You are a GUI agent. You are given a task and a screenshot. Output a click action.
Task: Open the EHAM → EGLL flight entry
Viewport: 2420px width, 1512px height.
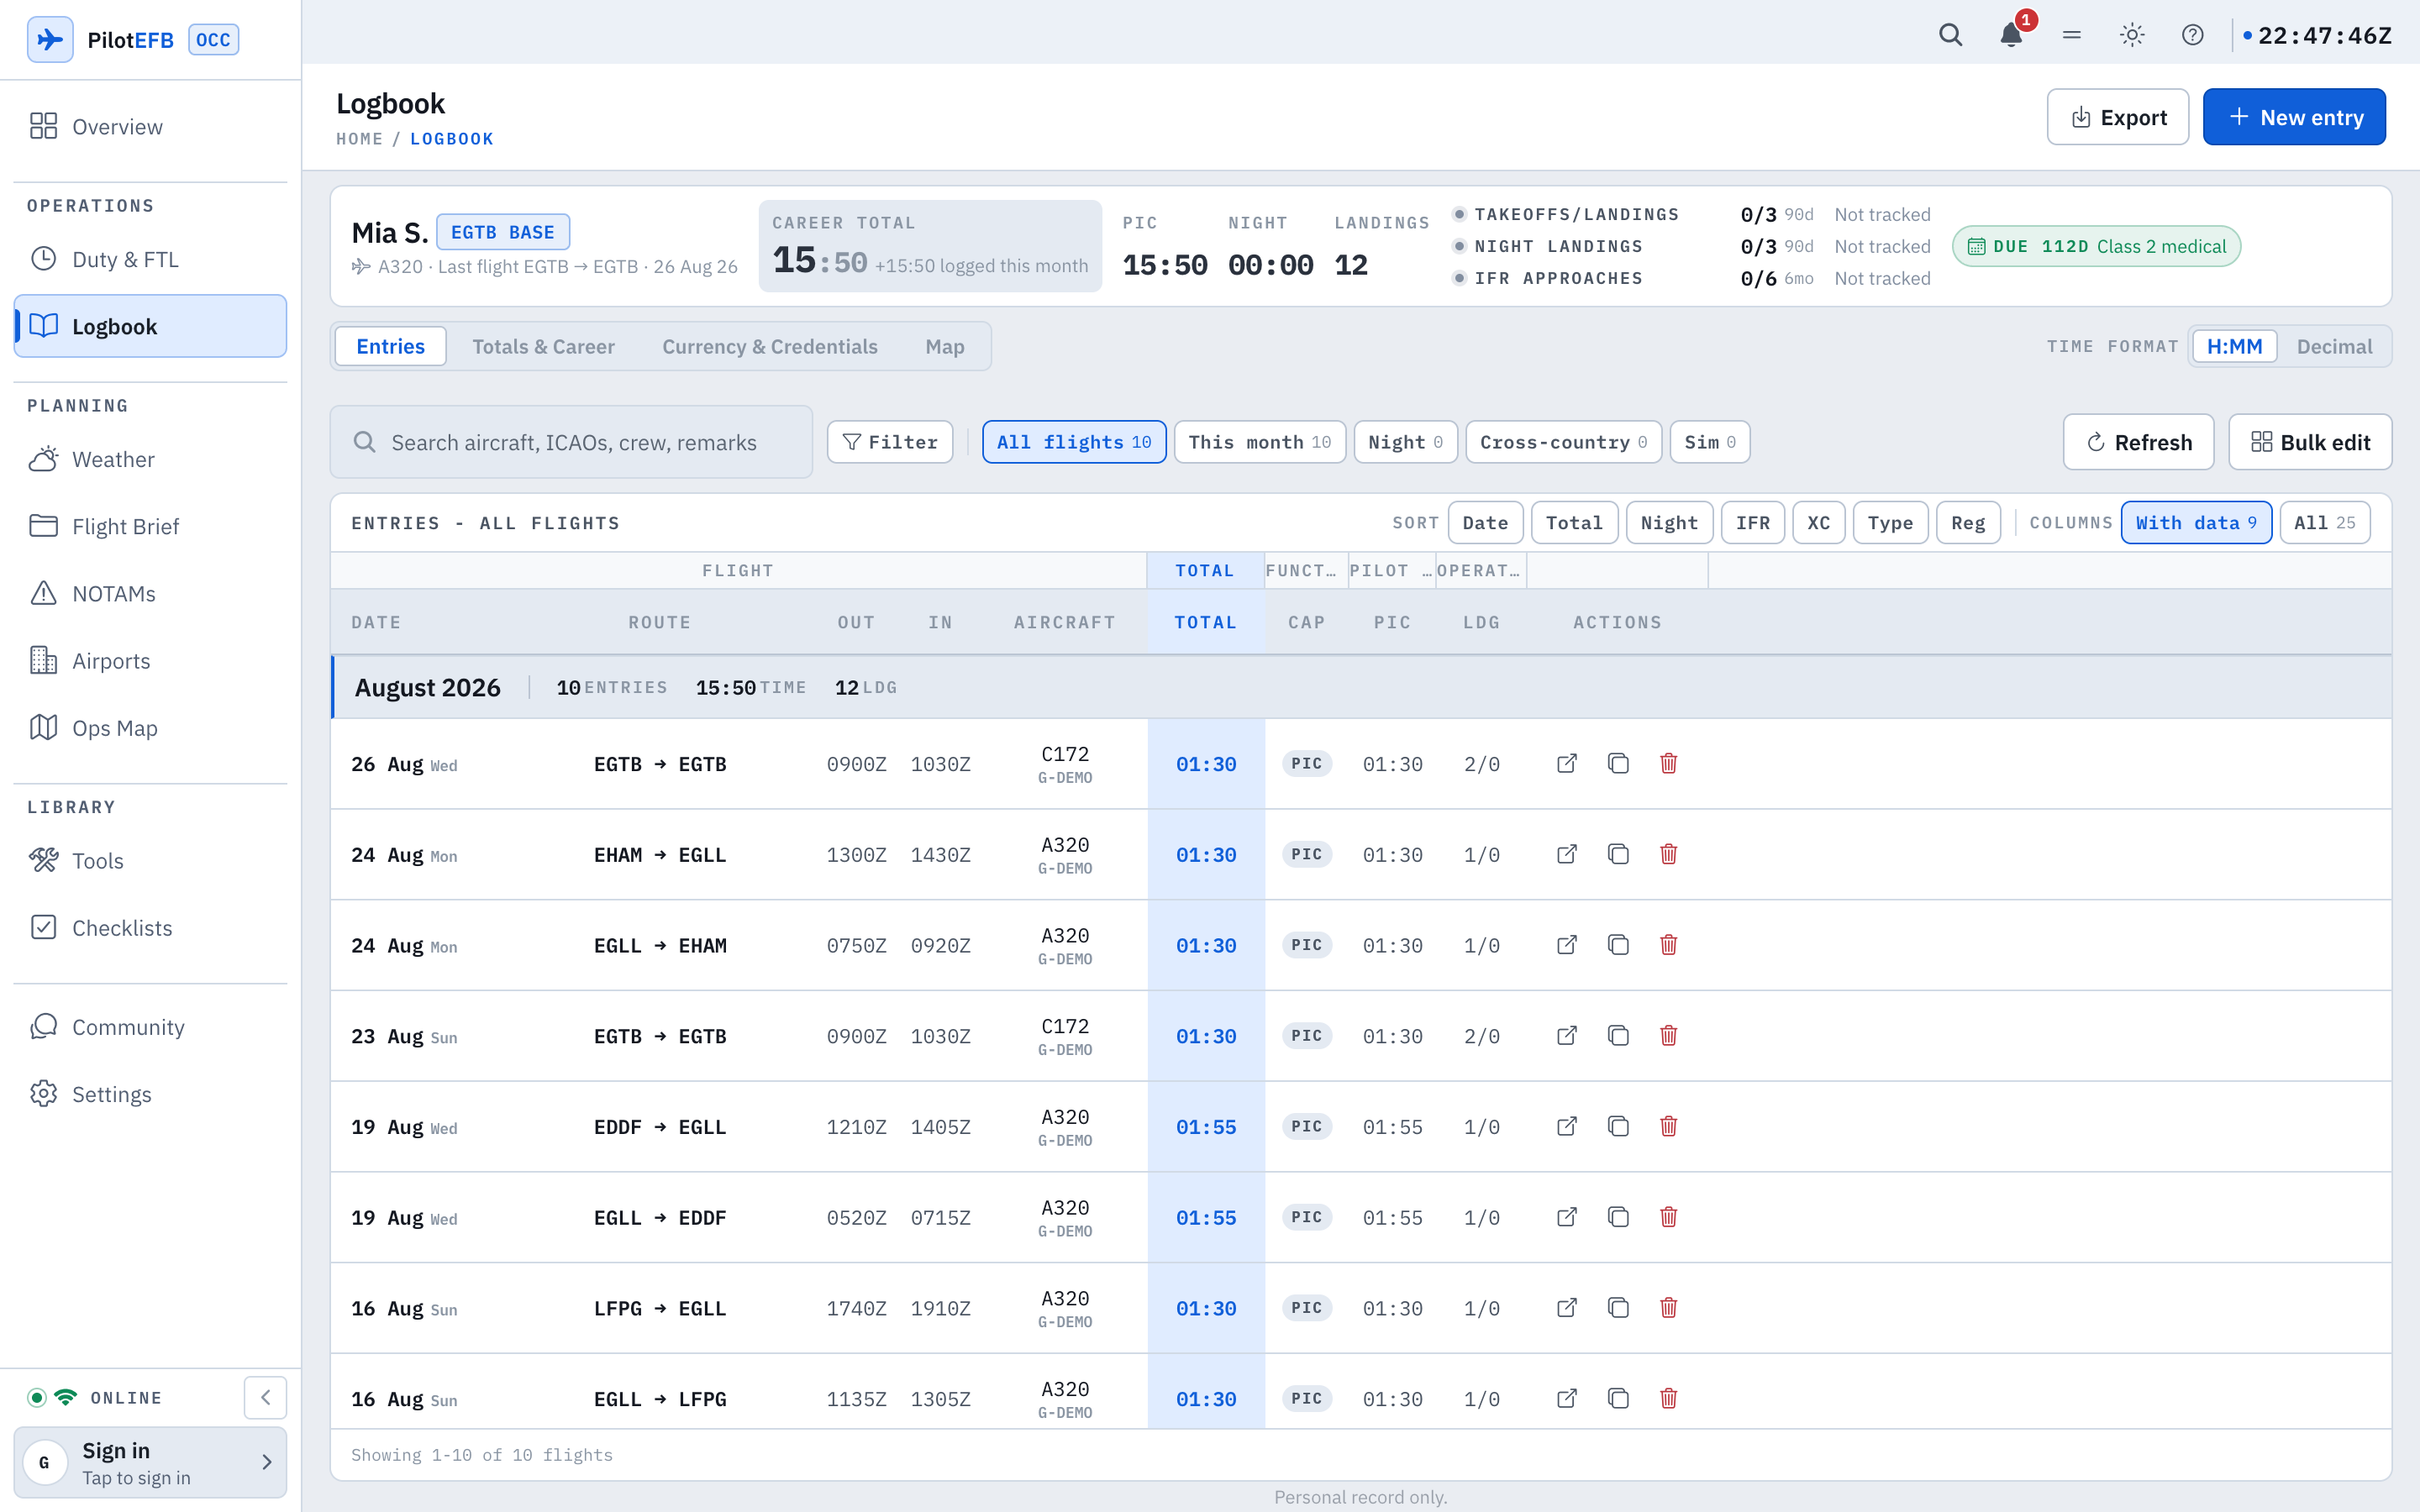pyautogui.click(x=1567, y=854)
